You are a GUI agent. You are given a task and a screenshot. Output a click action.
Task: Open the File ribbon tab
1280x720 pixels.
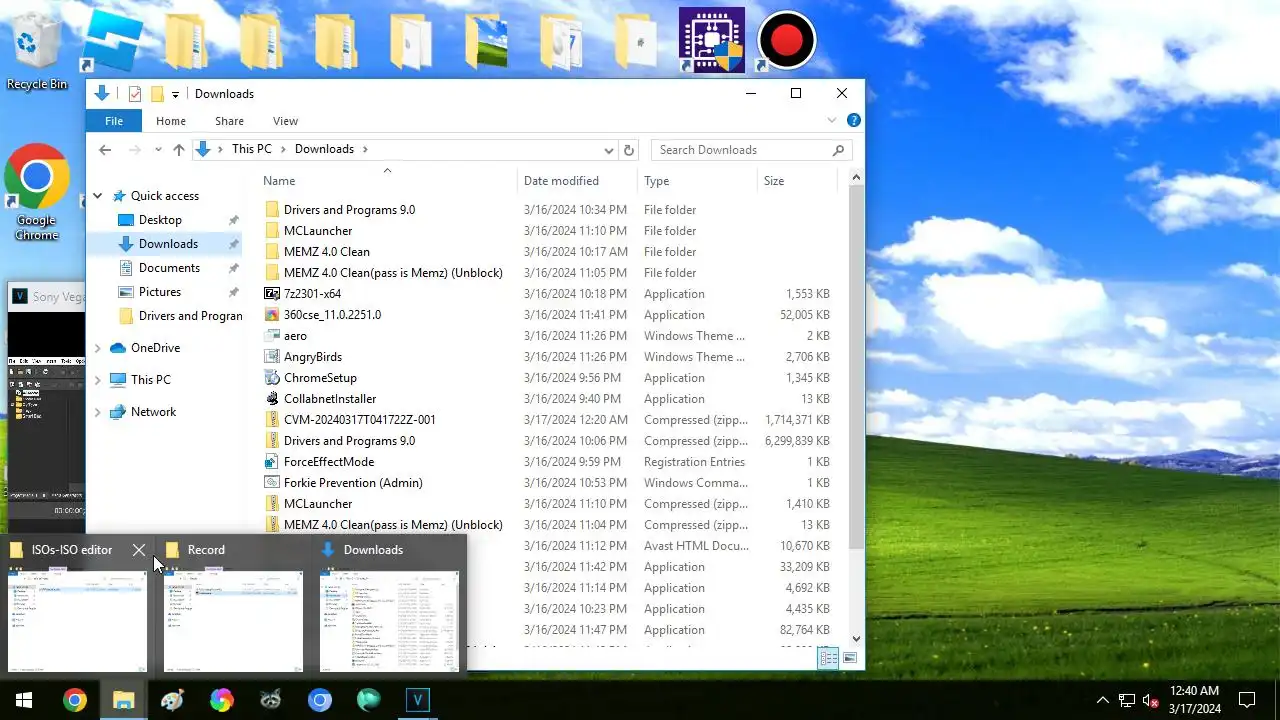[114, 121]
